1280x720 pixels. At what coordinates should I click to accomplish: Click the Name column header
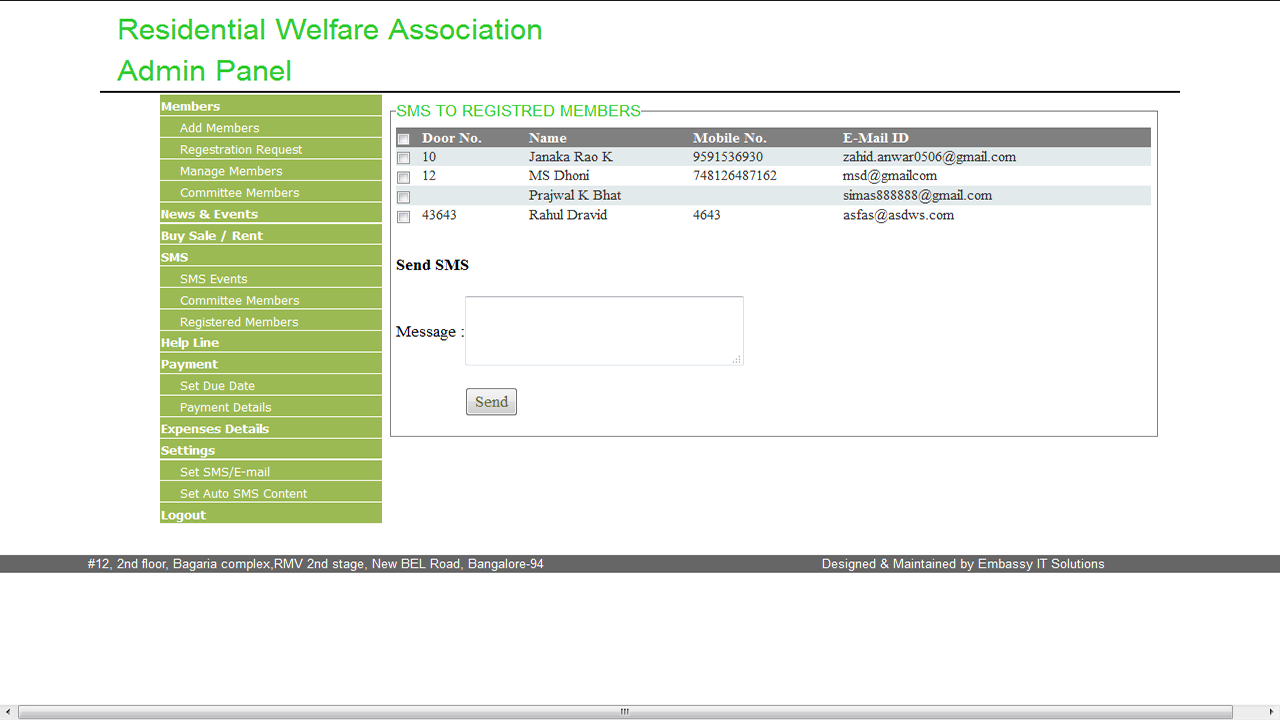coord(548,138)
